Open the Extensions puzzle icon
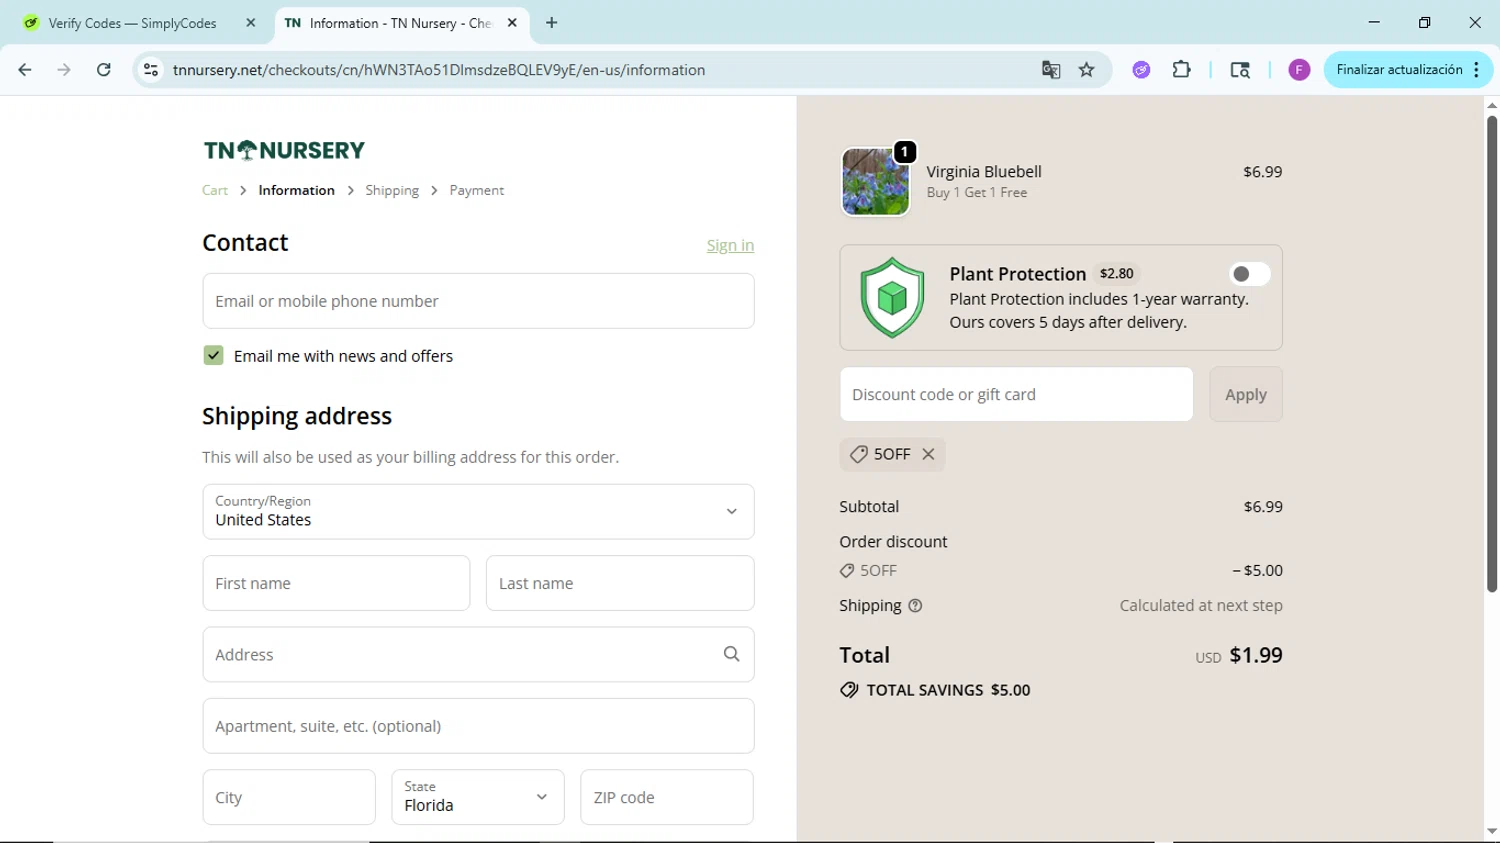This screenshot has height=843, width=1500. (x=1182, y=70)
